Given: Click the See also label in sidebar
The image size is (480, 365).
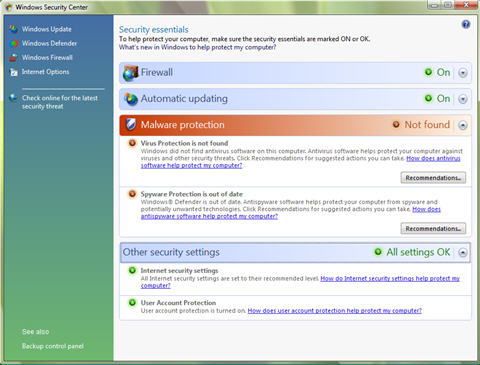Looking at the screenshot, I should pos(35,332).
